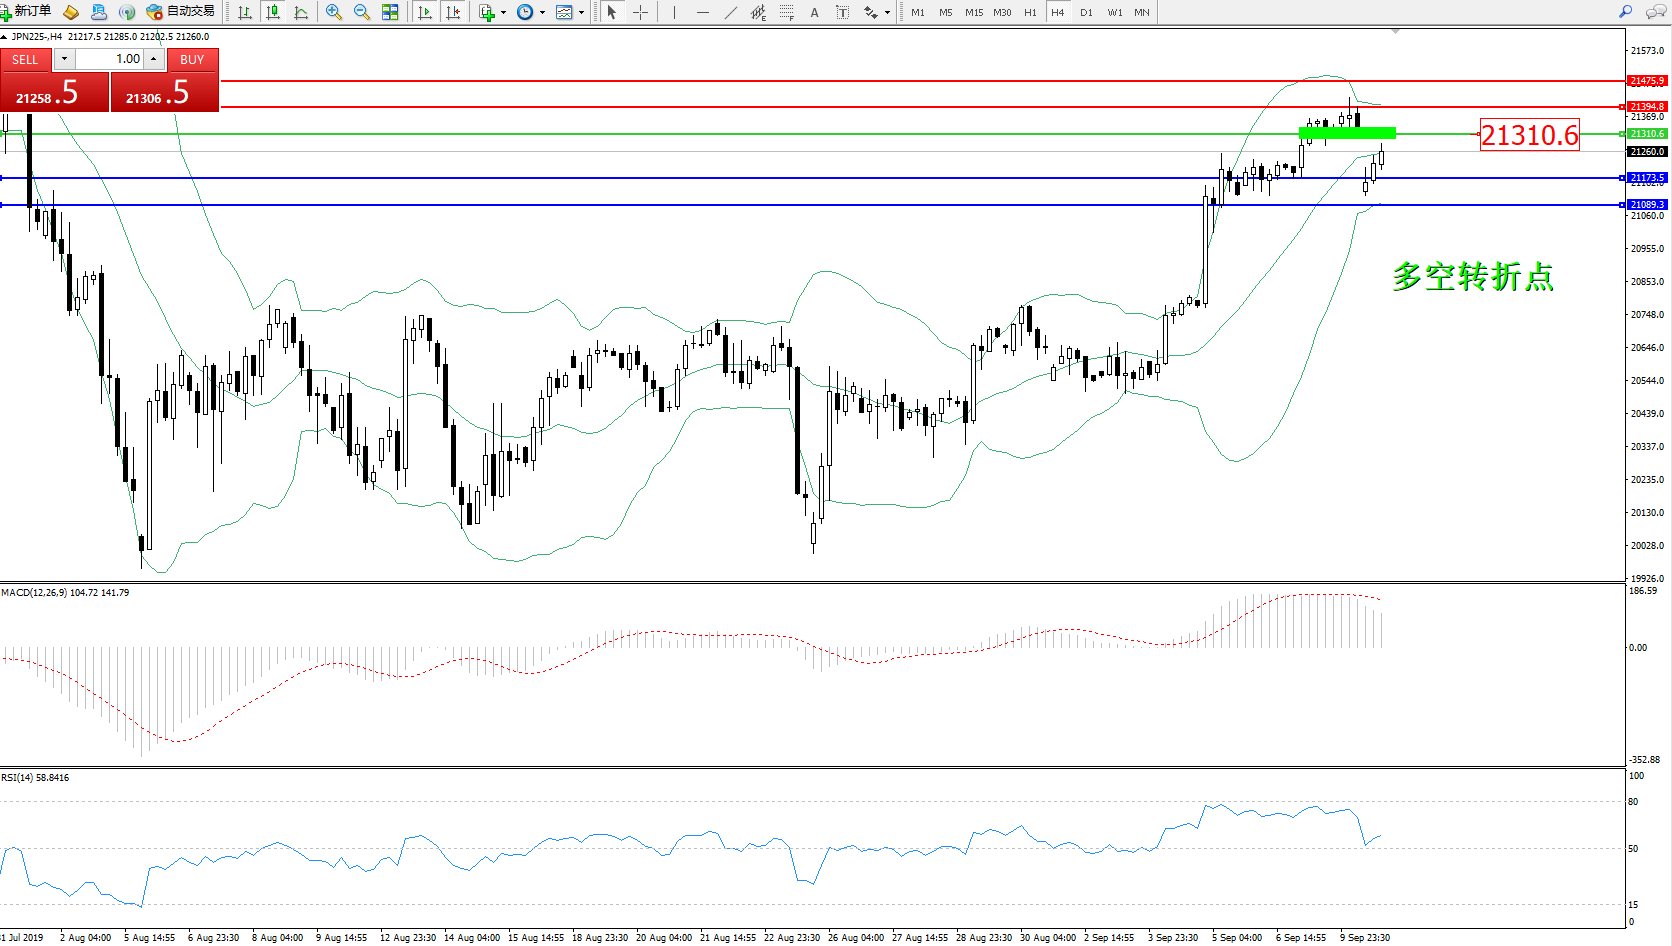Click the tile windows icon
The width and height of the screenshot is (1672, 946).
pyautogui.click(x=390, y=12)
